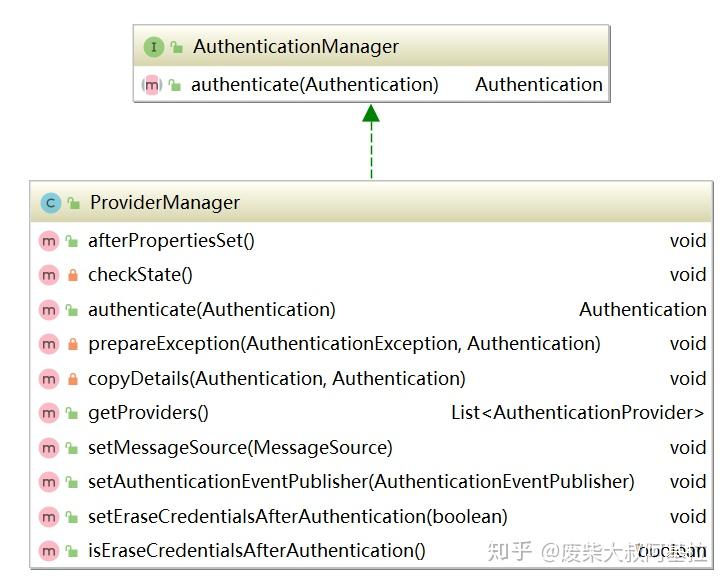The width and height of the screenshot is (725, 582).
Task: Click the method icon for setAuthenticationEventPublisher
Action: (x=49, y=483)
